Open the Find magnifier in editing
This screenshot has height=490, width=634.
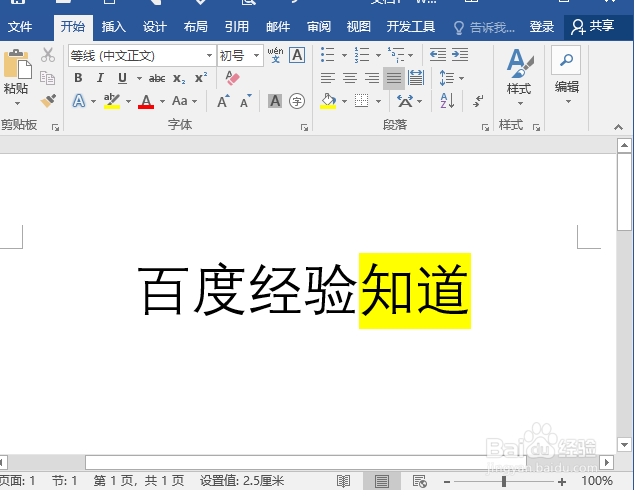click(566, 60)
